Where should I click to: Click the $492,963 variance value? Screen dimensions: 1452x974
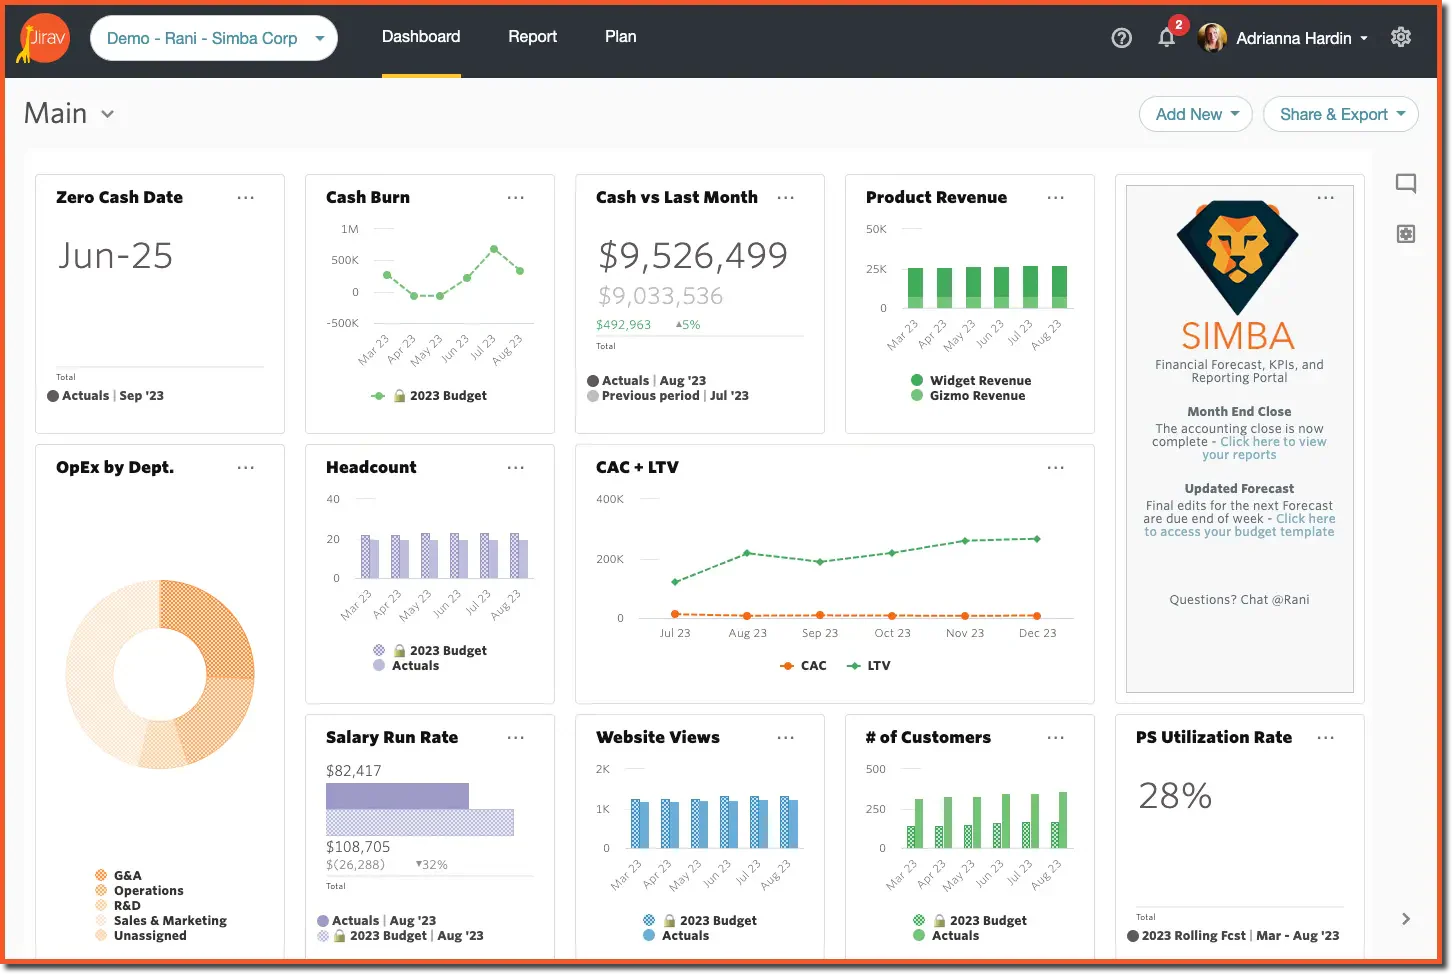(623, 325)
